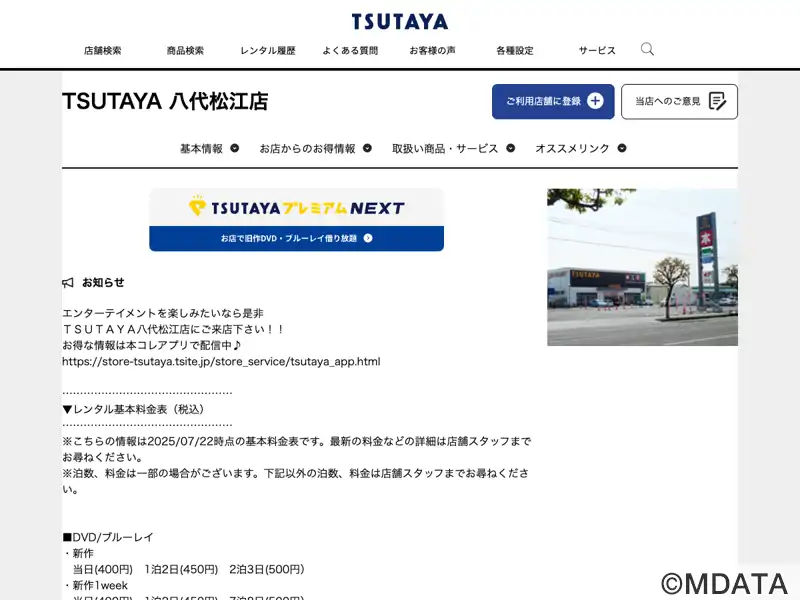Screen dimensions: 800x600
Task: Open TSUTAYA プレミアム NEXT banner
Action: (x=296, y=220)
